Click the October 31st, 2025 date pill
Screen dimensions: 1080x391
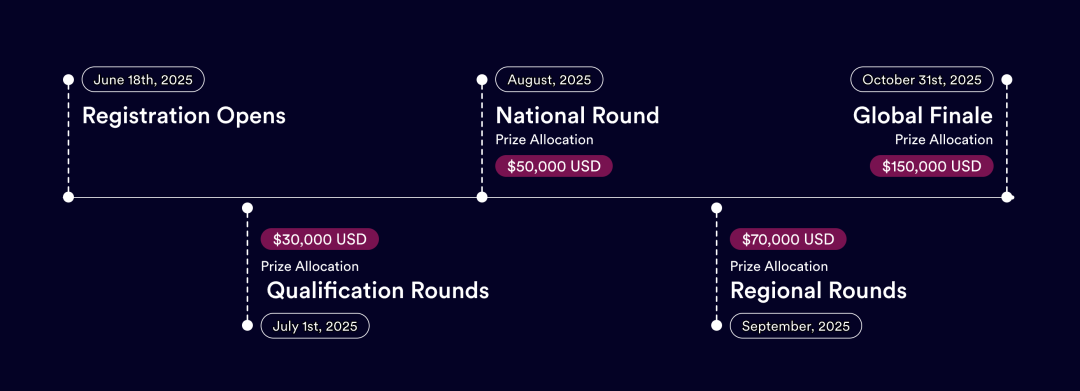click(x=922, y=79)
